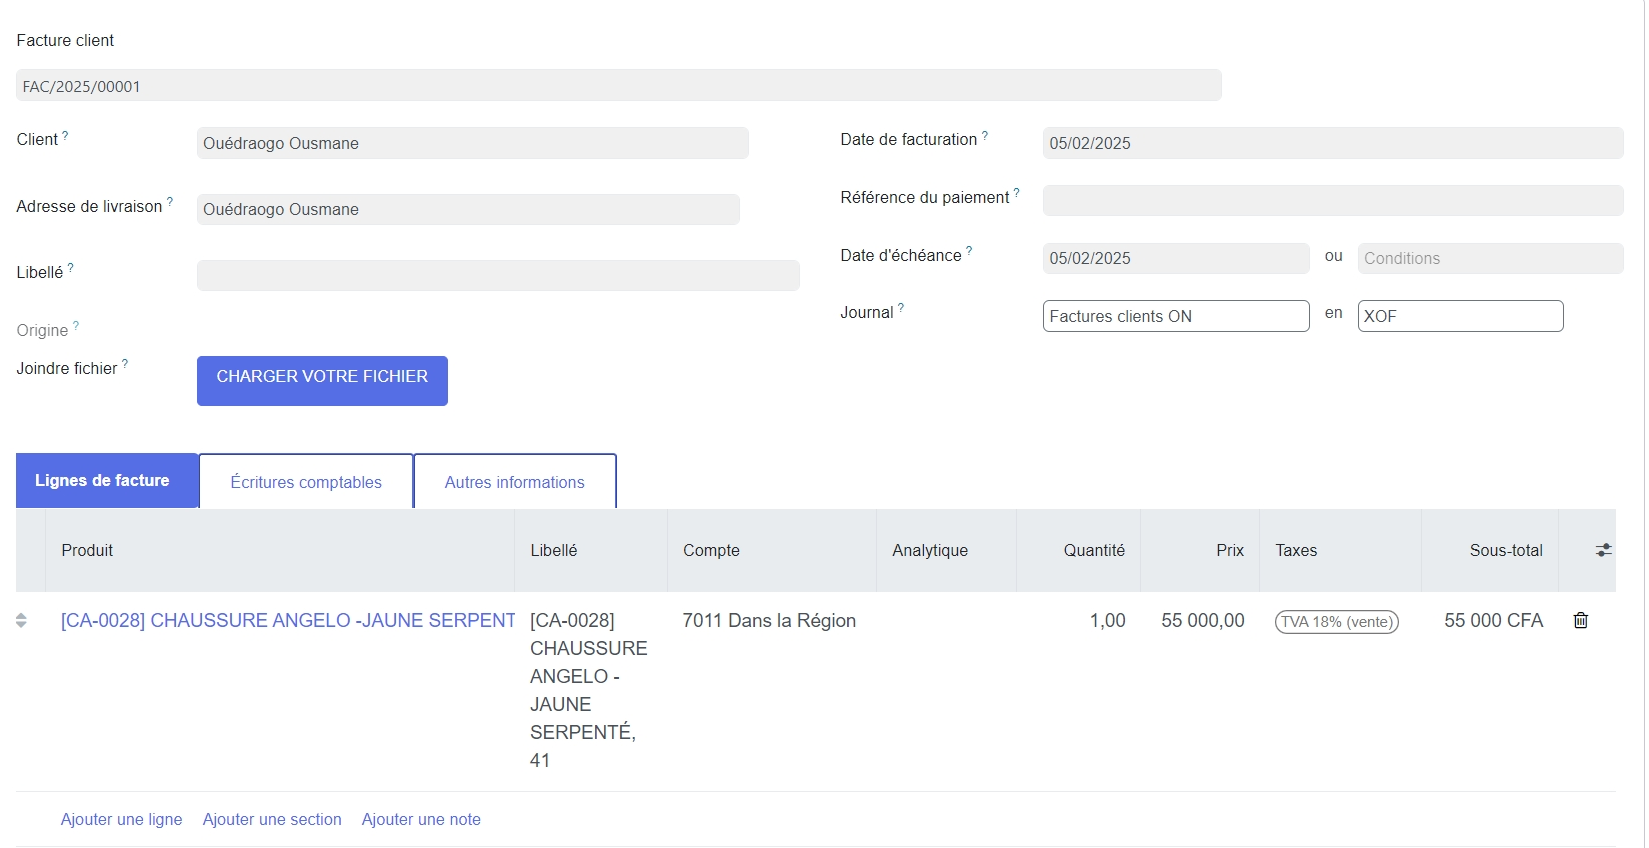This screenshot has height=848, width=1649.
Task: Click the help mark beside Référence du paiement
Action: point(1016,193)
